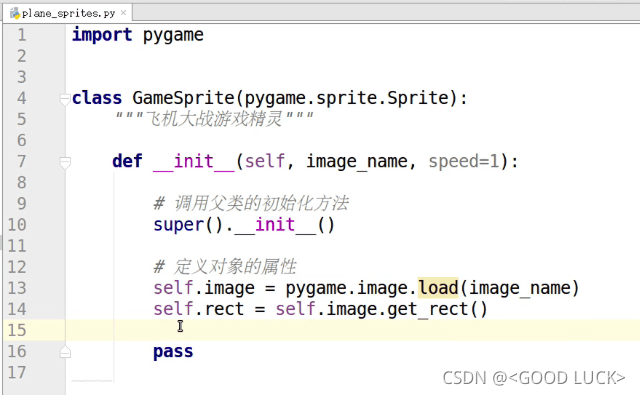This screenshot has height=395, width=640.
Task: Click 'pygame.sprite.Sprite' base class text
Action: click(347, 99)
